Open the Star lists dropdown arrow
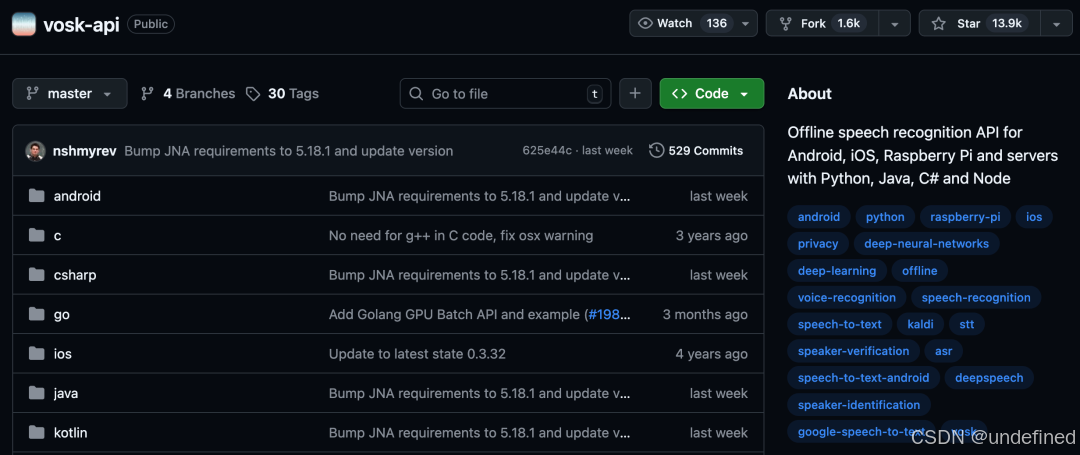The image size is (1080, 455). click(1057, 23)
